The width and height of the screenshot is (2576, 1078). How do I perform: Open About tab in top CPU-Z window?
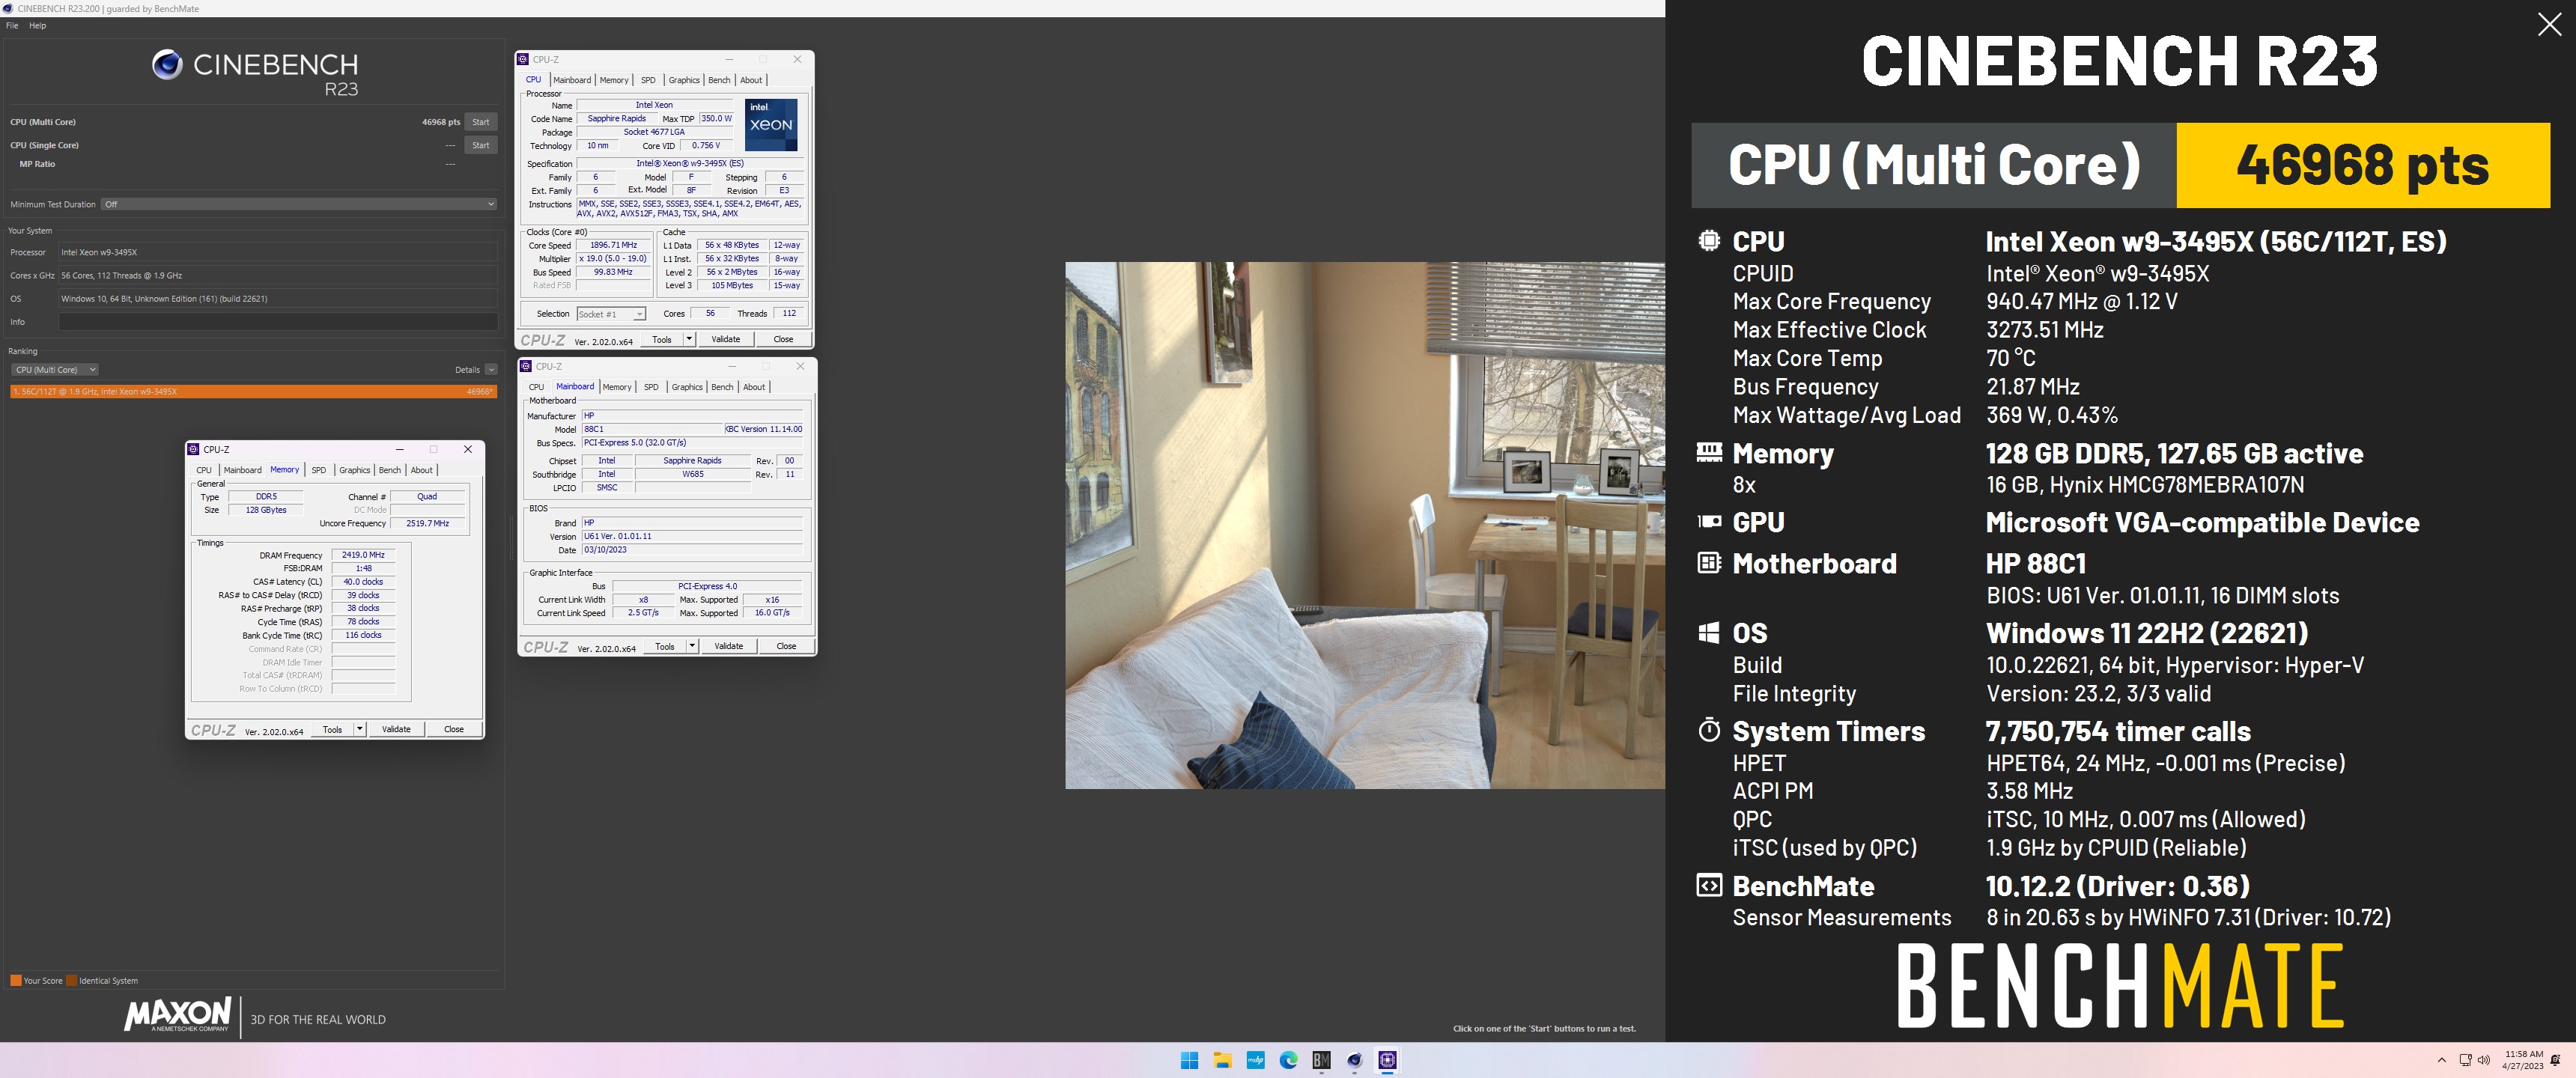(x=751, y=80)
